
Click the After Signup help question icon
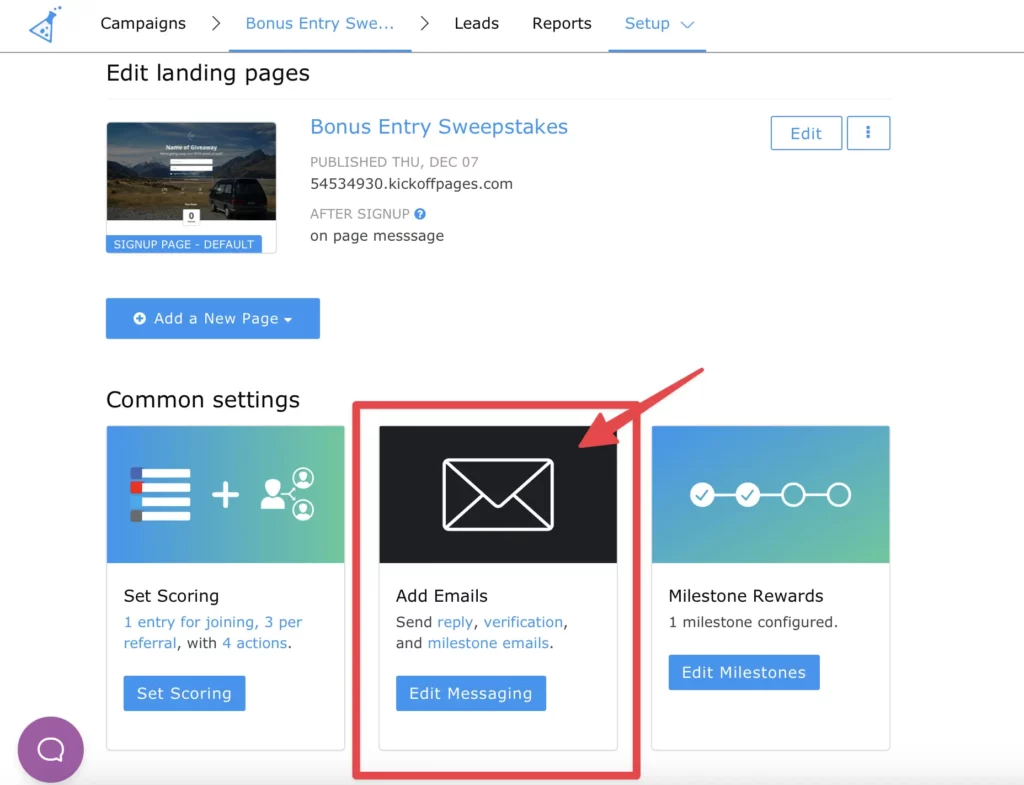420,214
